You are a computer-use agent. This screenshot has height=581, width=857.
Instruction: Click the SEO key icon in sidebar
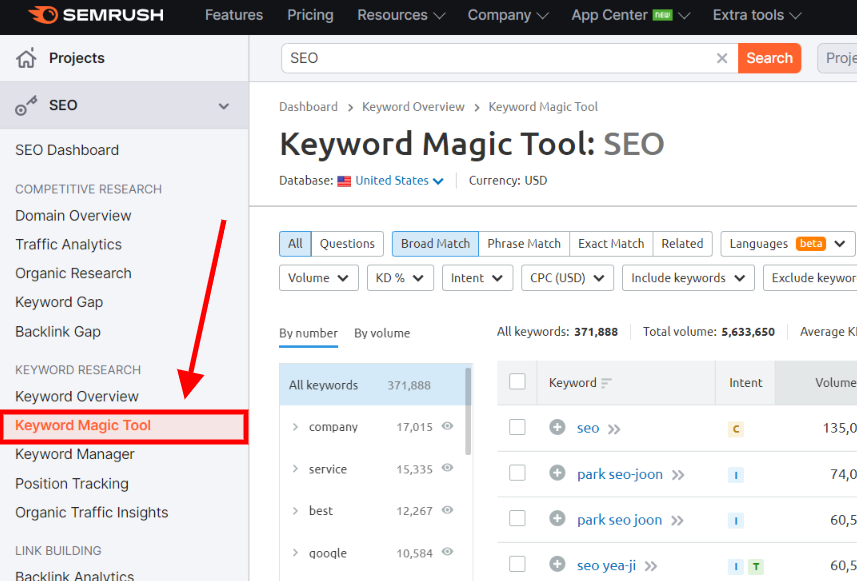coord(26,105)
